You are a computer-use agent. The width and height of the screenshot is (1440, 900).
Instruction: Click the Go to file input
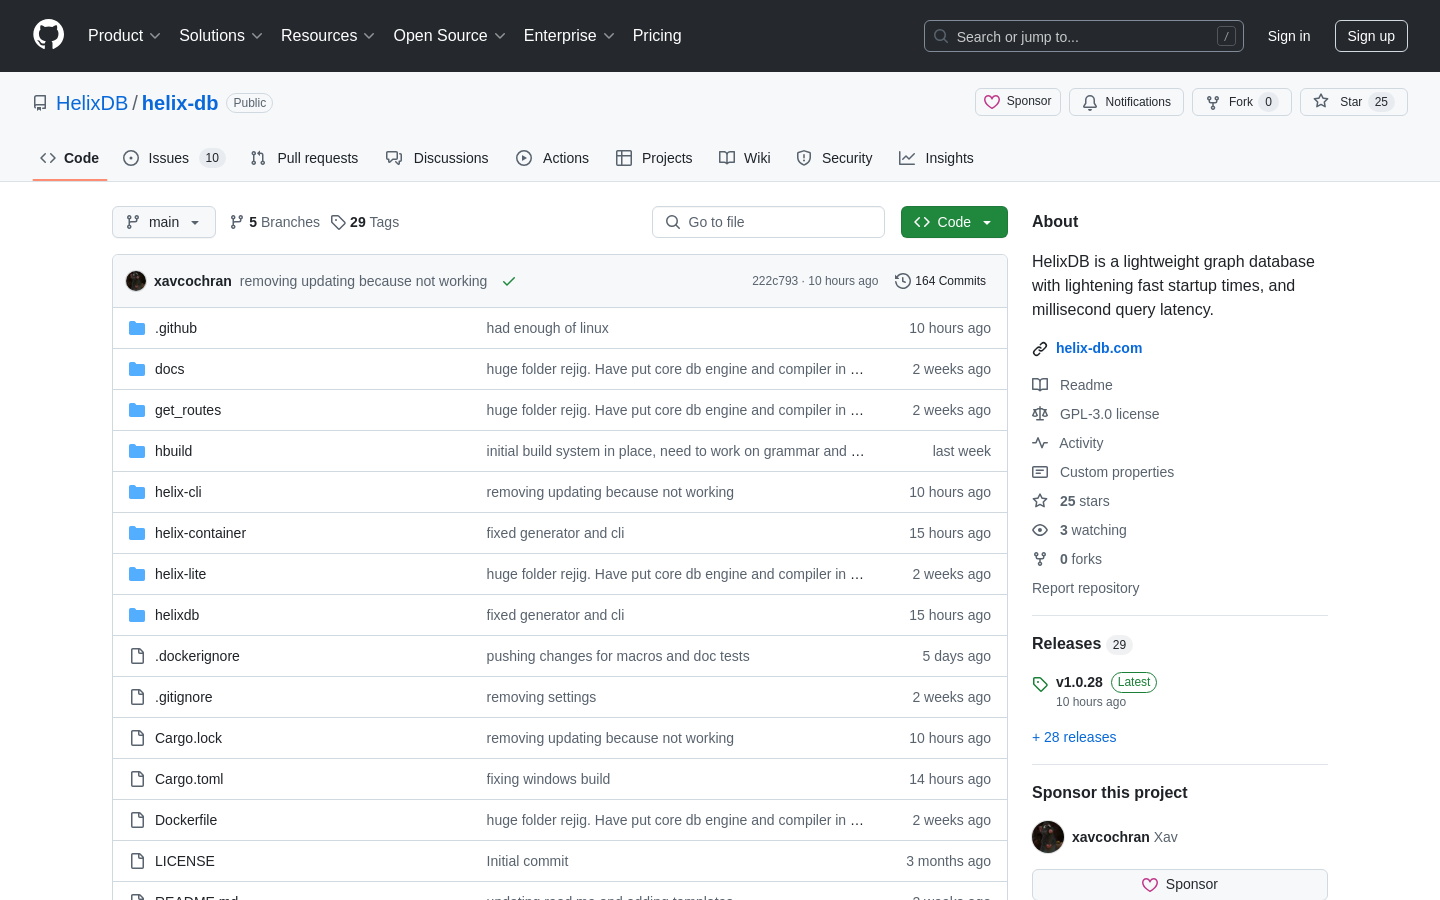tap(768, 222)
